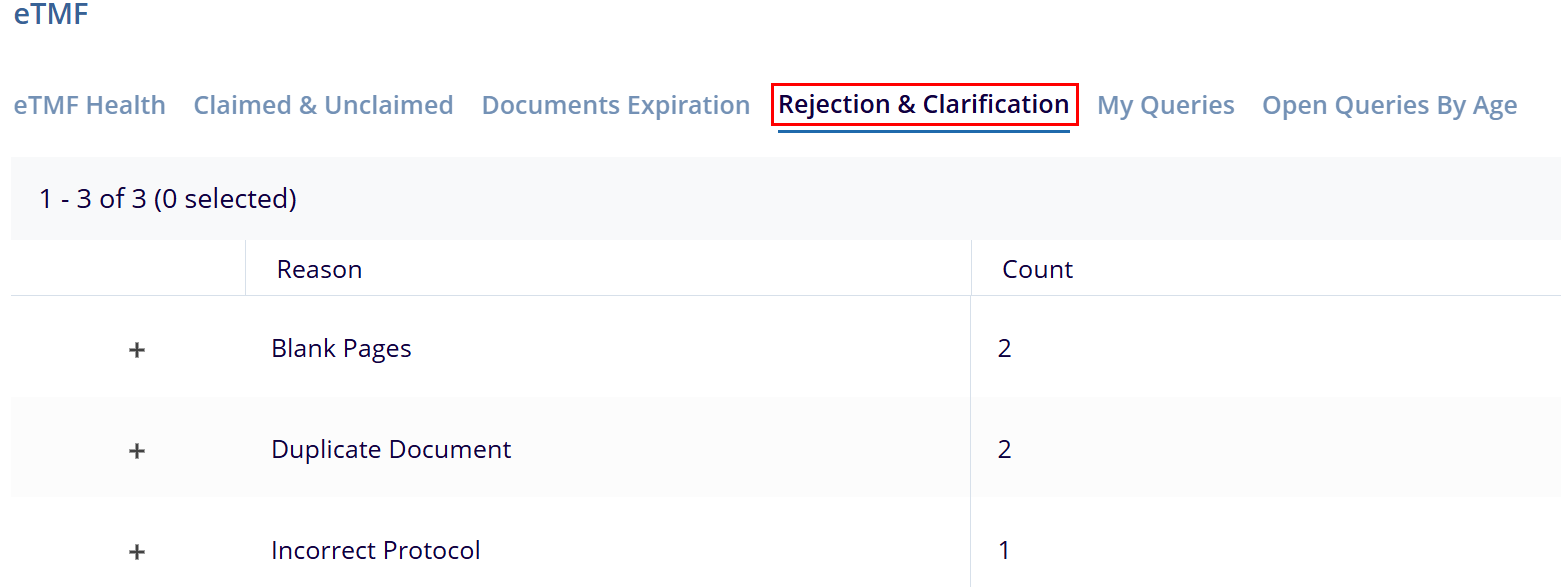This screenshot has width=1561, height=587.
Task: Select the Rejection & Clarification tab
Action: 923,105
